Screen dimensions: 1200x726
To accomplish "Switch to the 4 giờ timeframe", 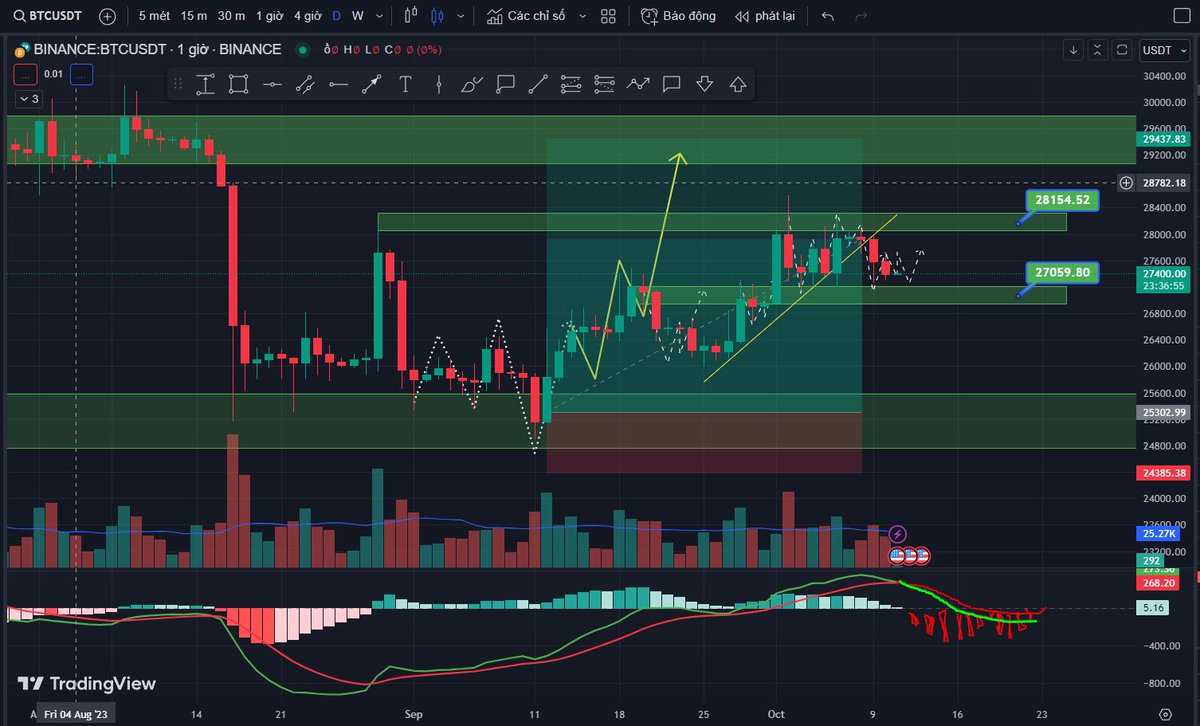I will coord(307,16).
